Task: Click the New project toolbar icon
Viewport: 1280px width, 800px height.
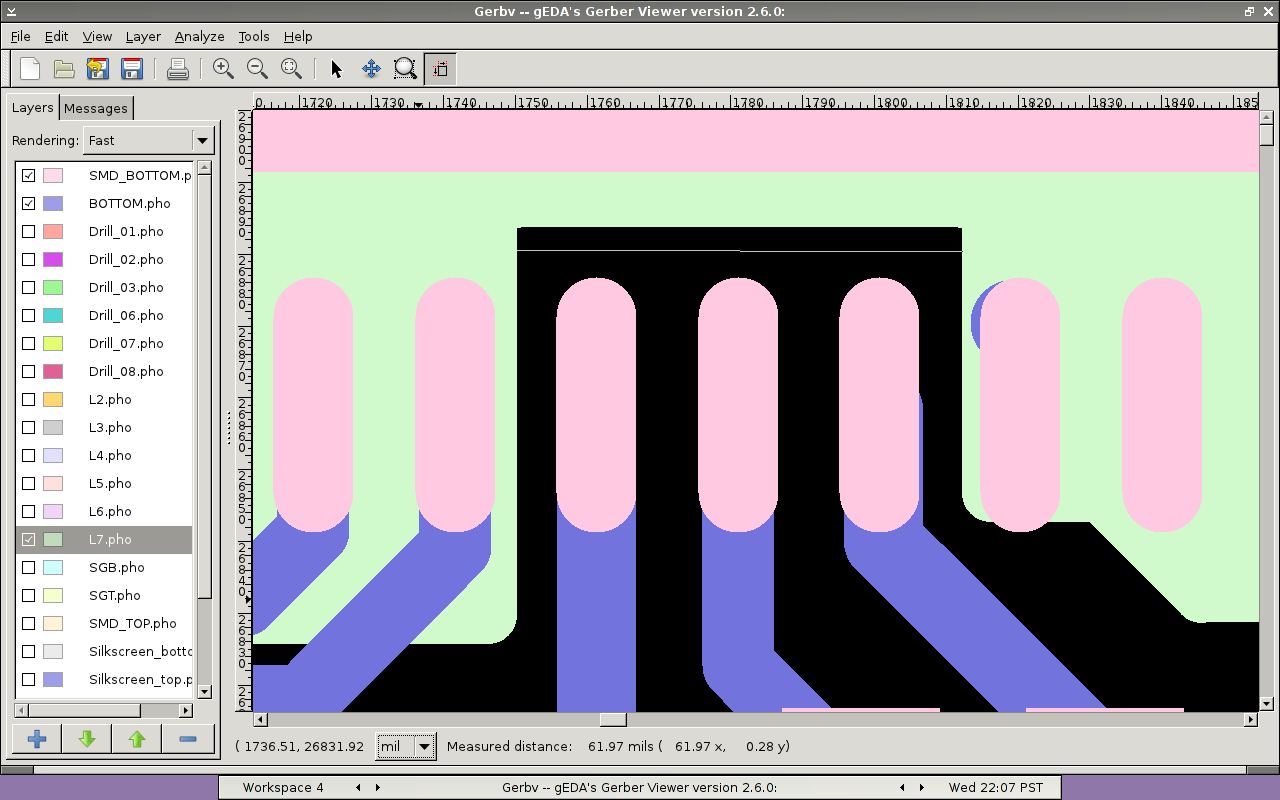Action: tap(30, 68)
